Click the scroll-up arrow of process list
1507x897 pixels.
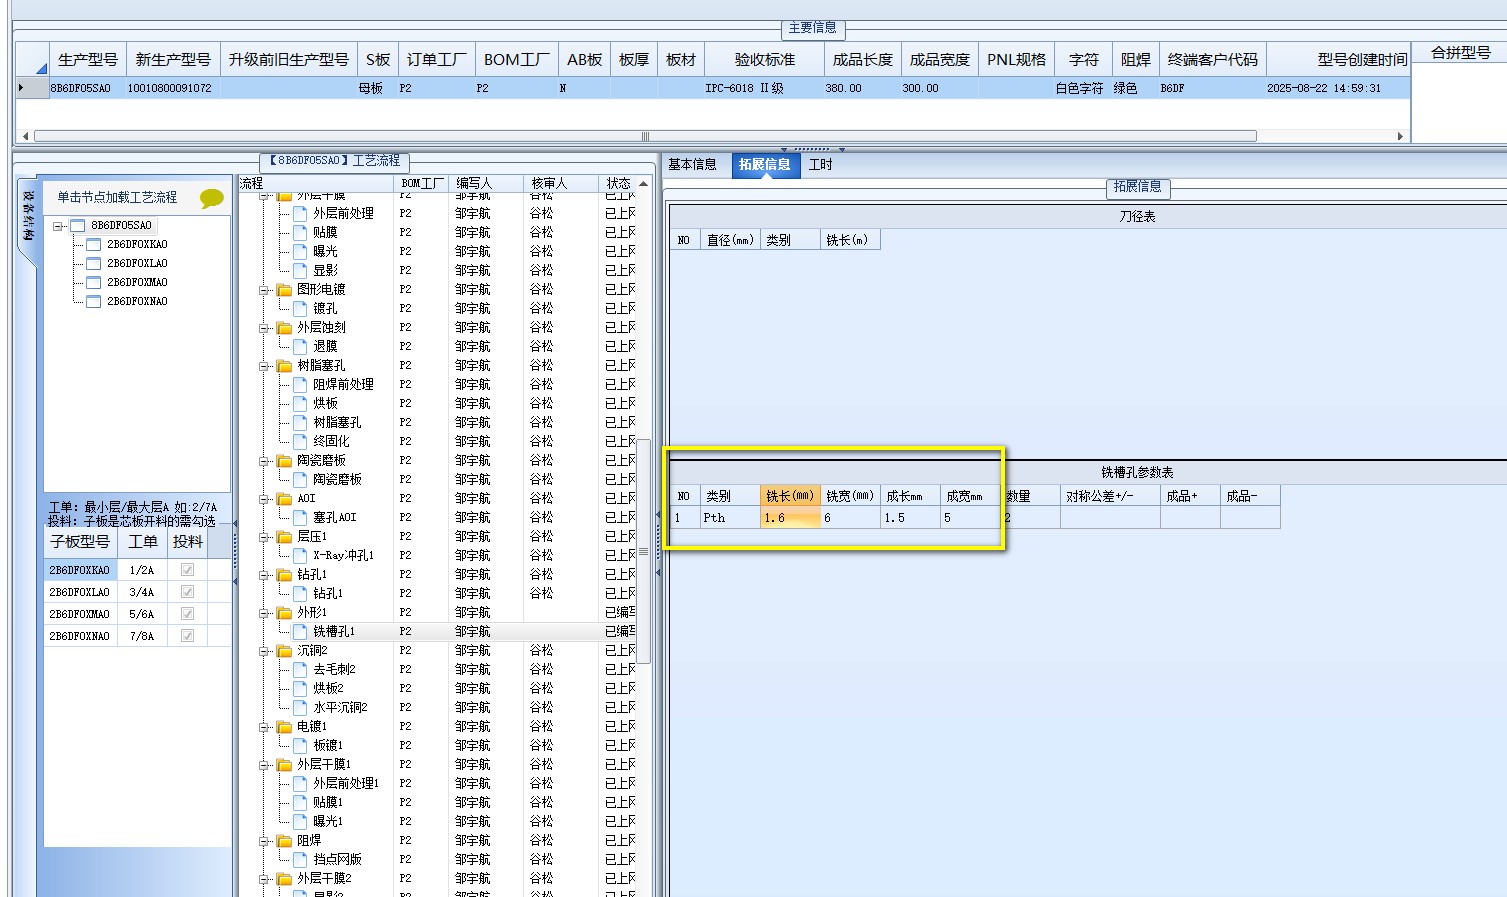[644, 184]
